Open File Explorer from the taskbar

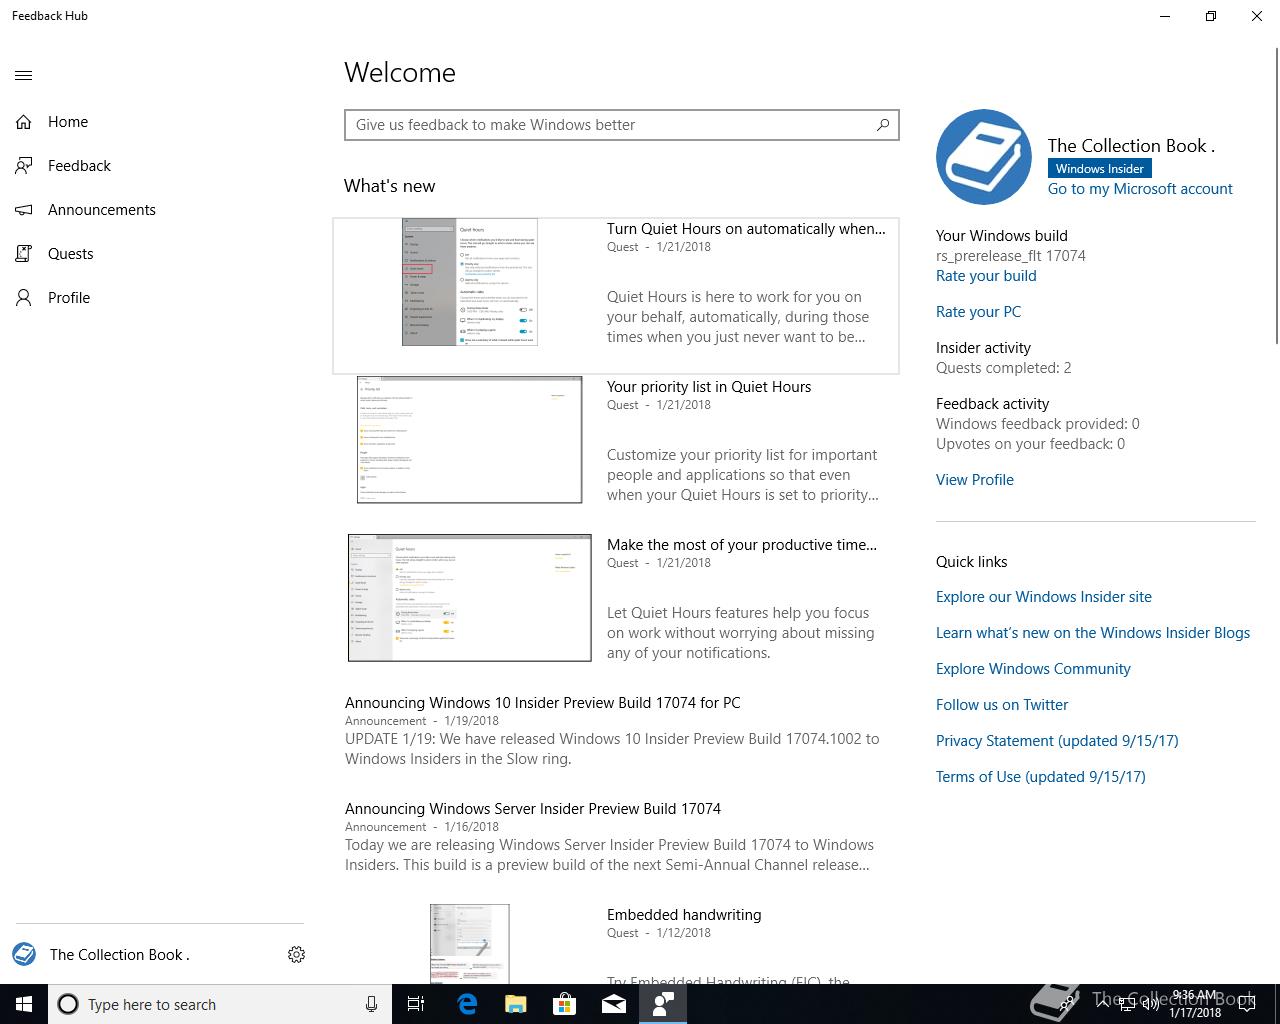(x=516, y=1004)
